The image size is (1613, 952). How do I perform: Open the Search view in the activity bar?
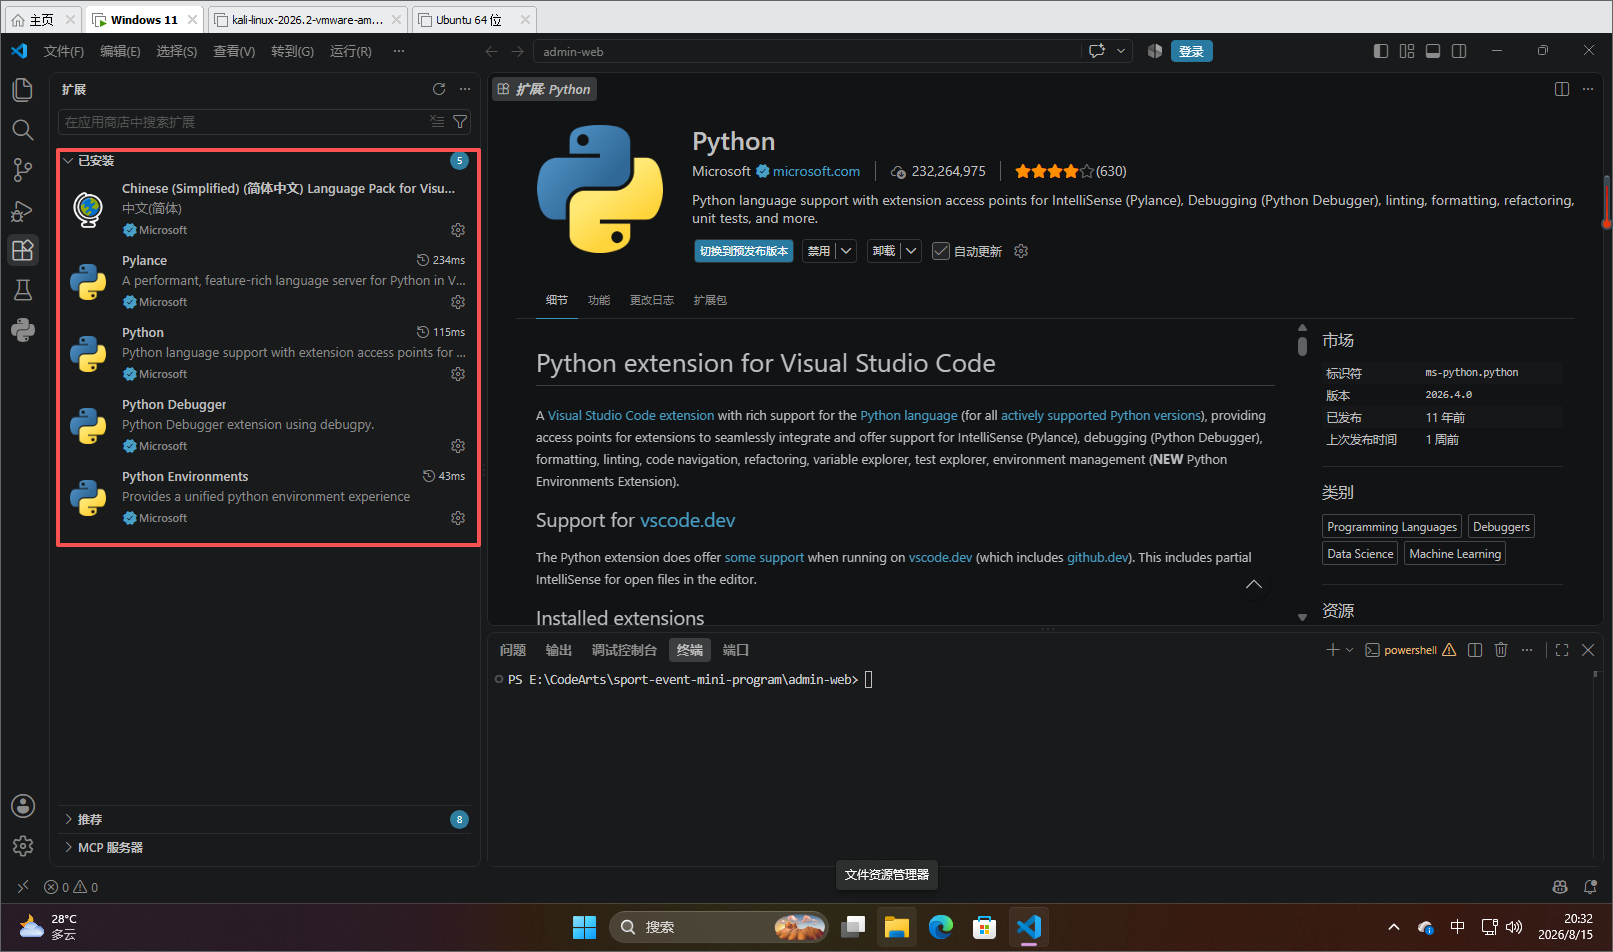tap(22, 130)
